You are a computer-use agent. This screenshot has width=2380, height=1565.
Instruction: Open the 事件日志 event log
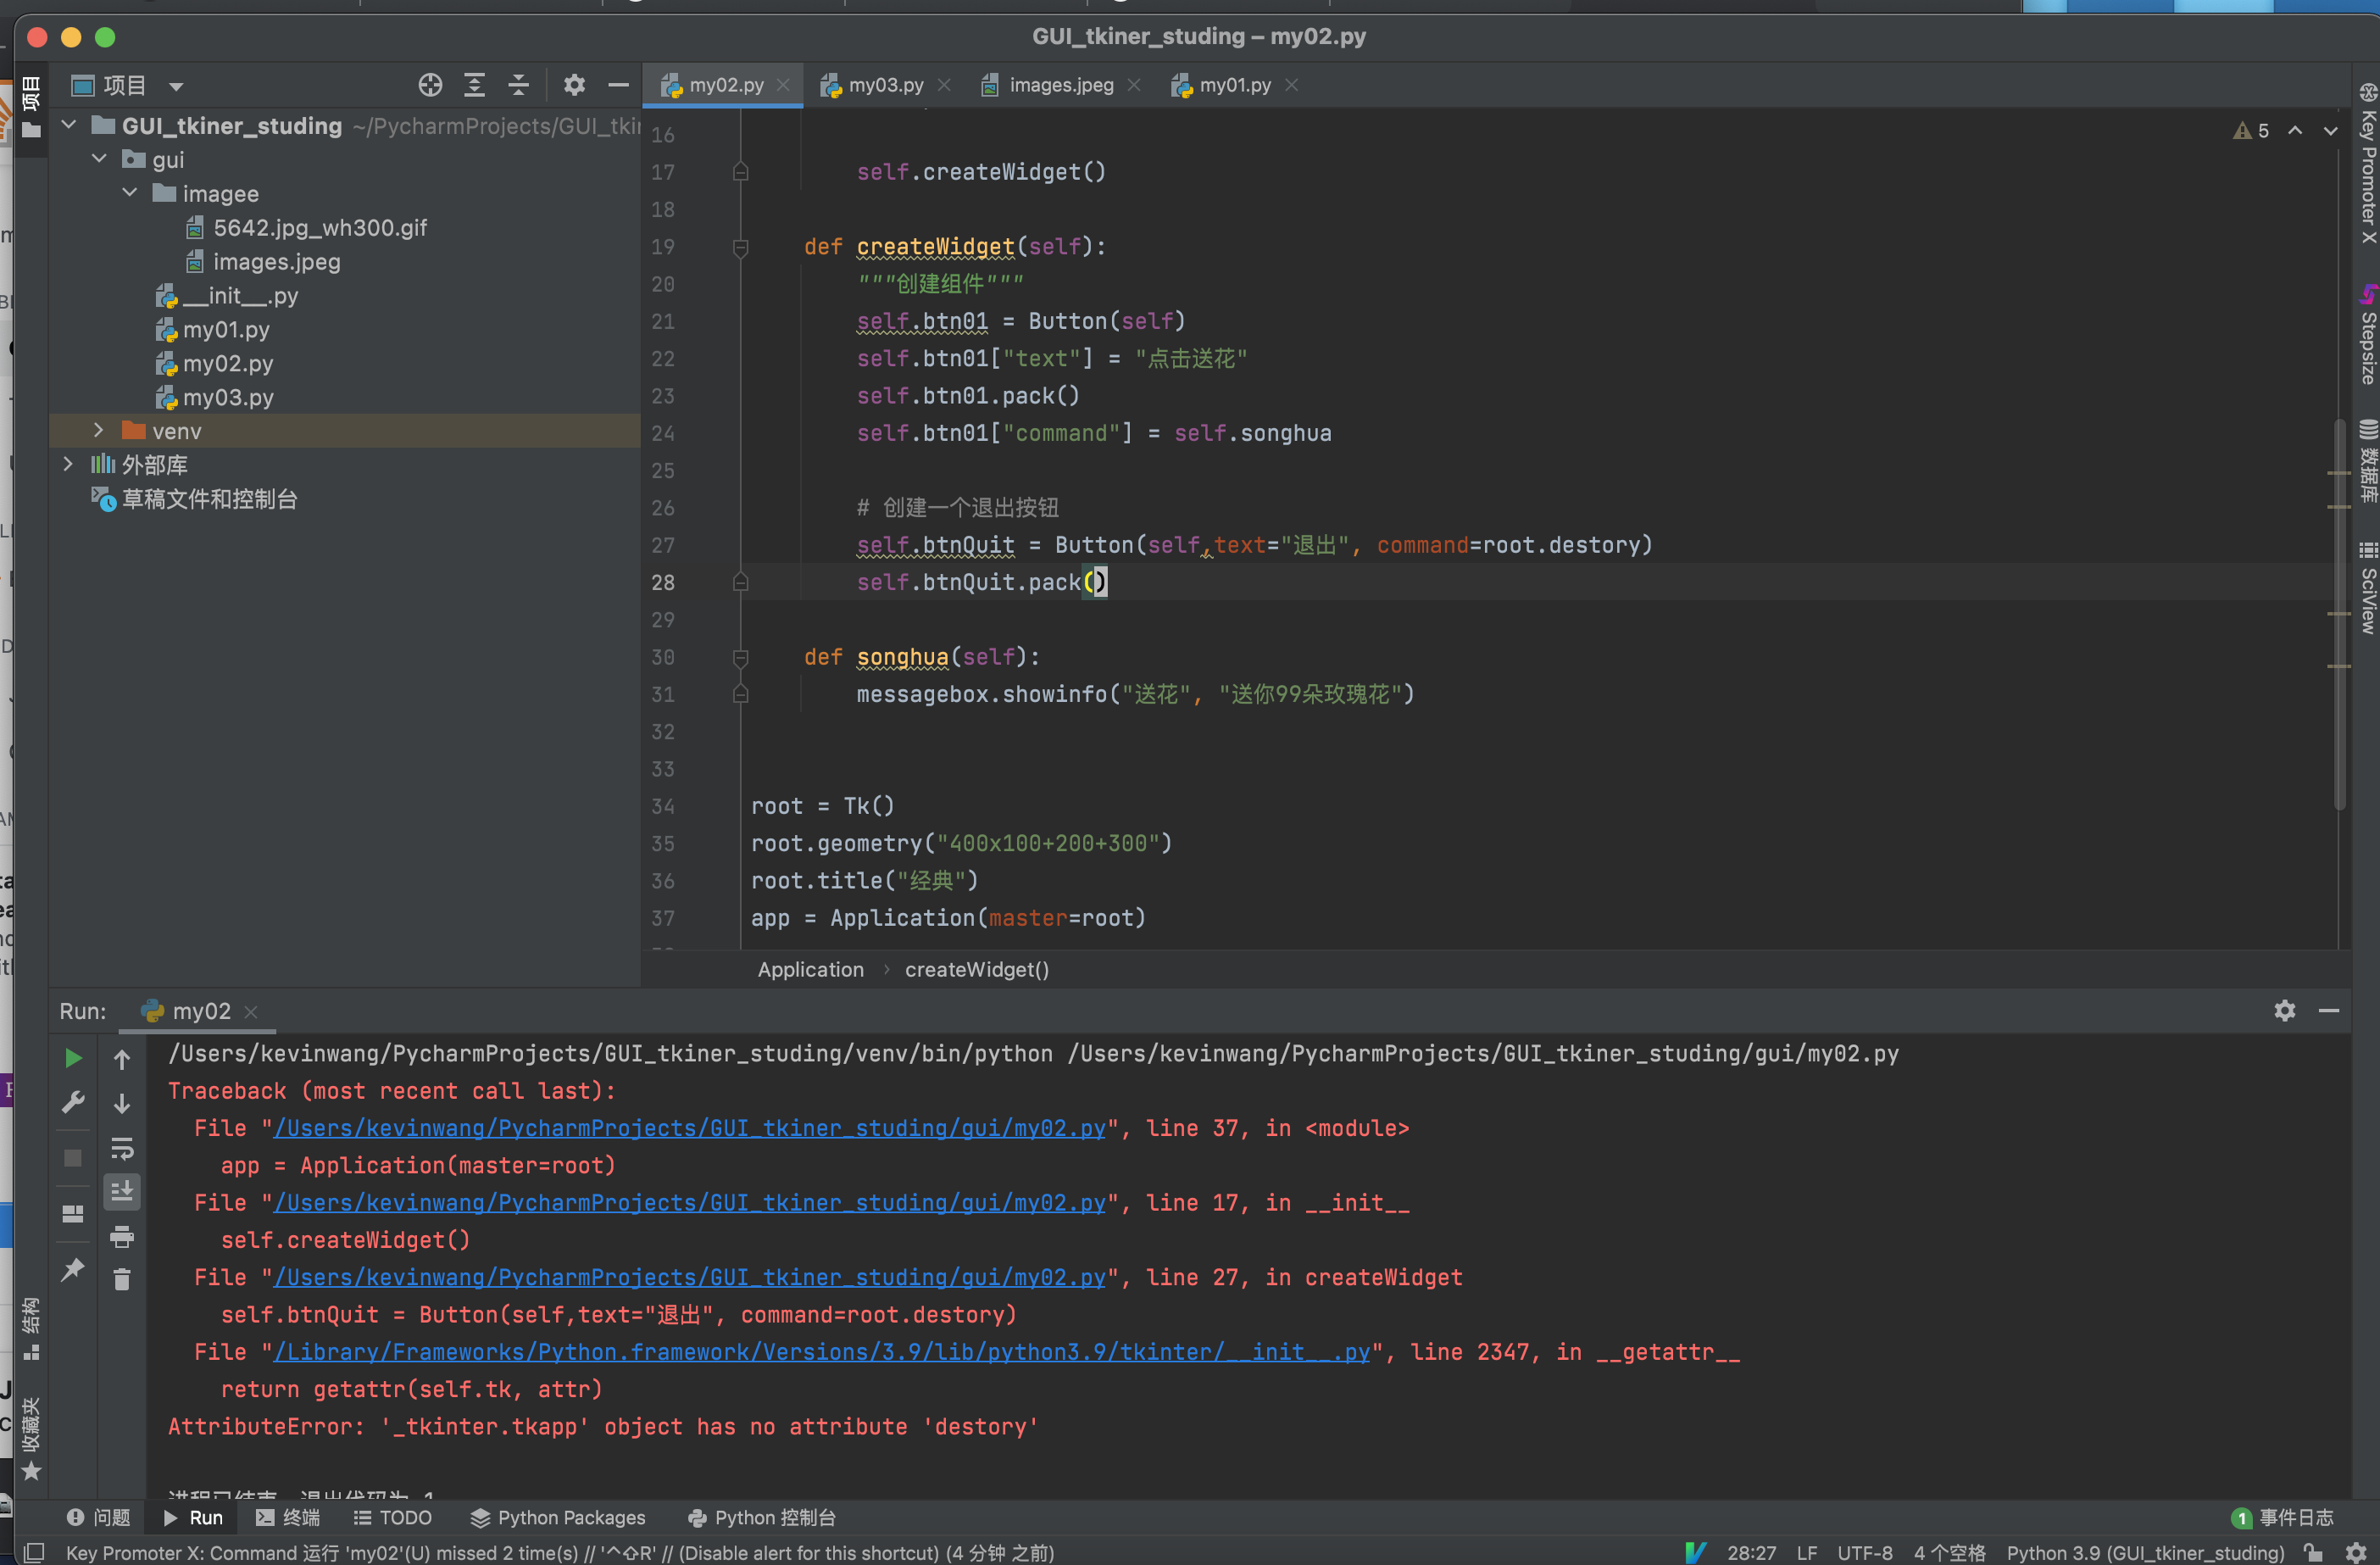[2283, 1518]
